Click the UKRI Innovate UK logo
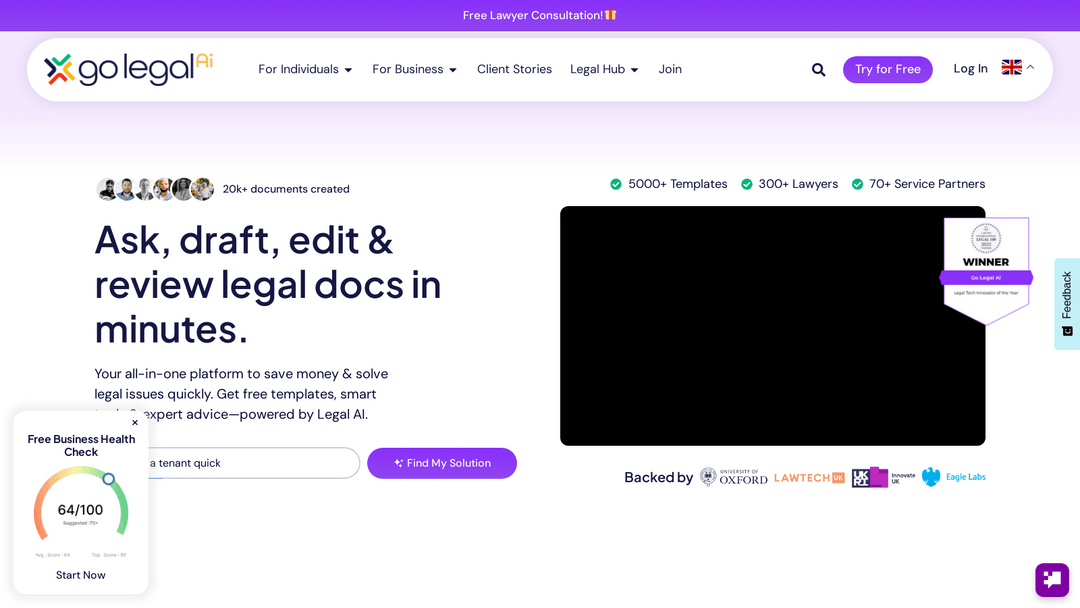1080x608 pixels. pyautogui.click(x=884, y=477)
